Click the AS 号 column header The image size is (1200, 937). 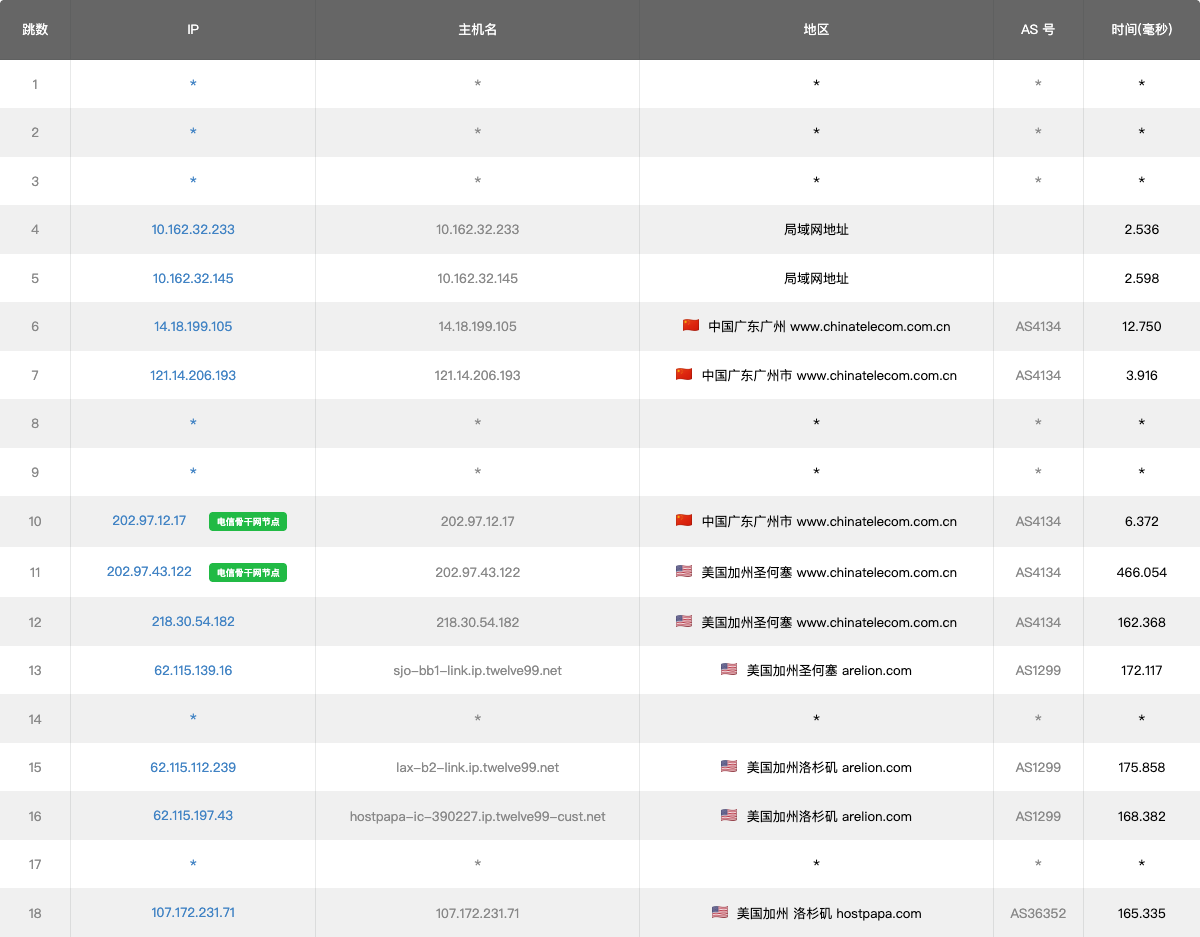pyautogui.click(x=1037, y=29)
